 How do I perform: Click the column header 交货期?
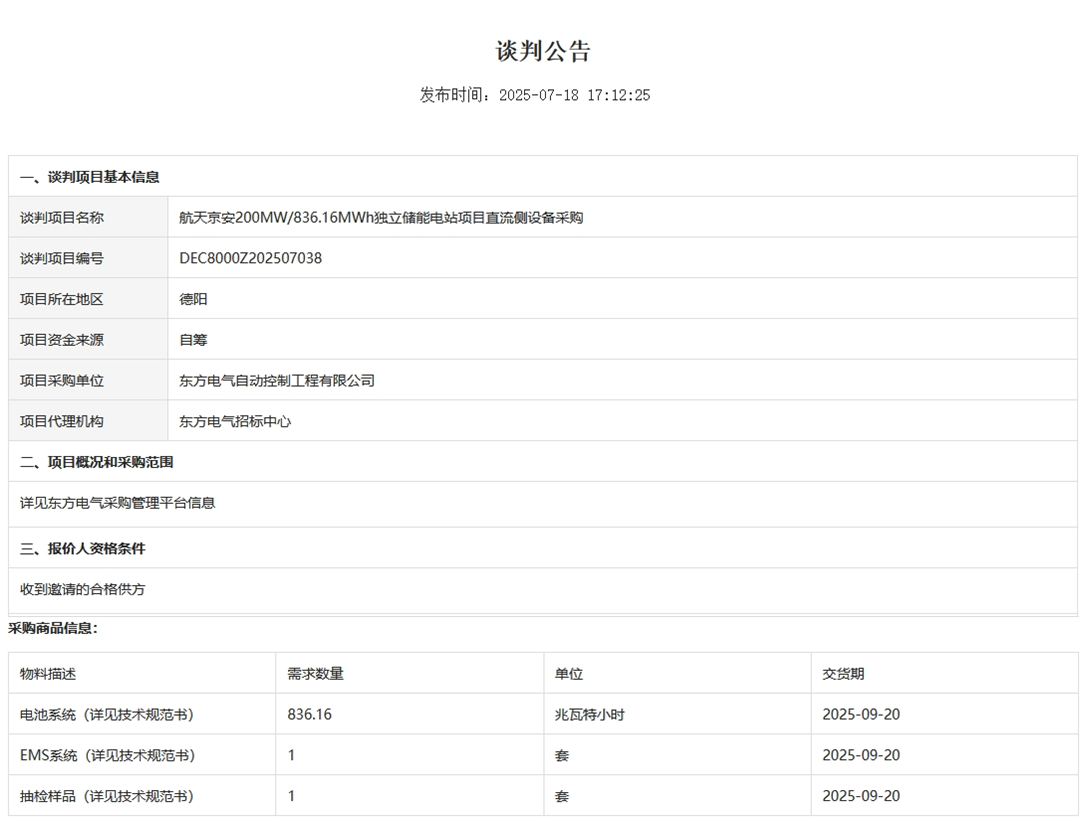(x=843, y=674)
